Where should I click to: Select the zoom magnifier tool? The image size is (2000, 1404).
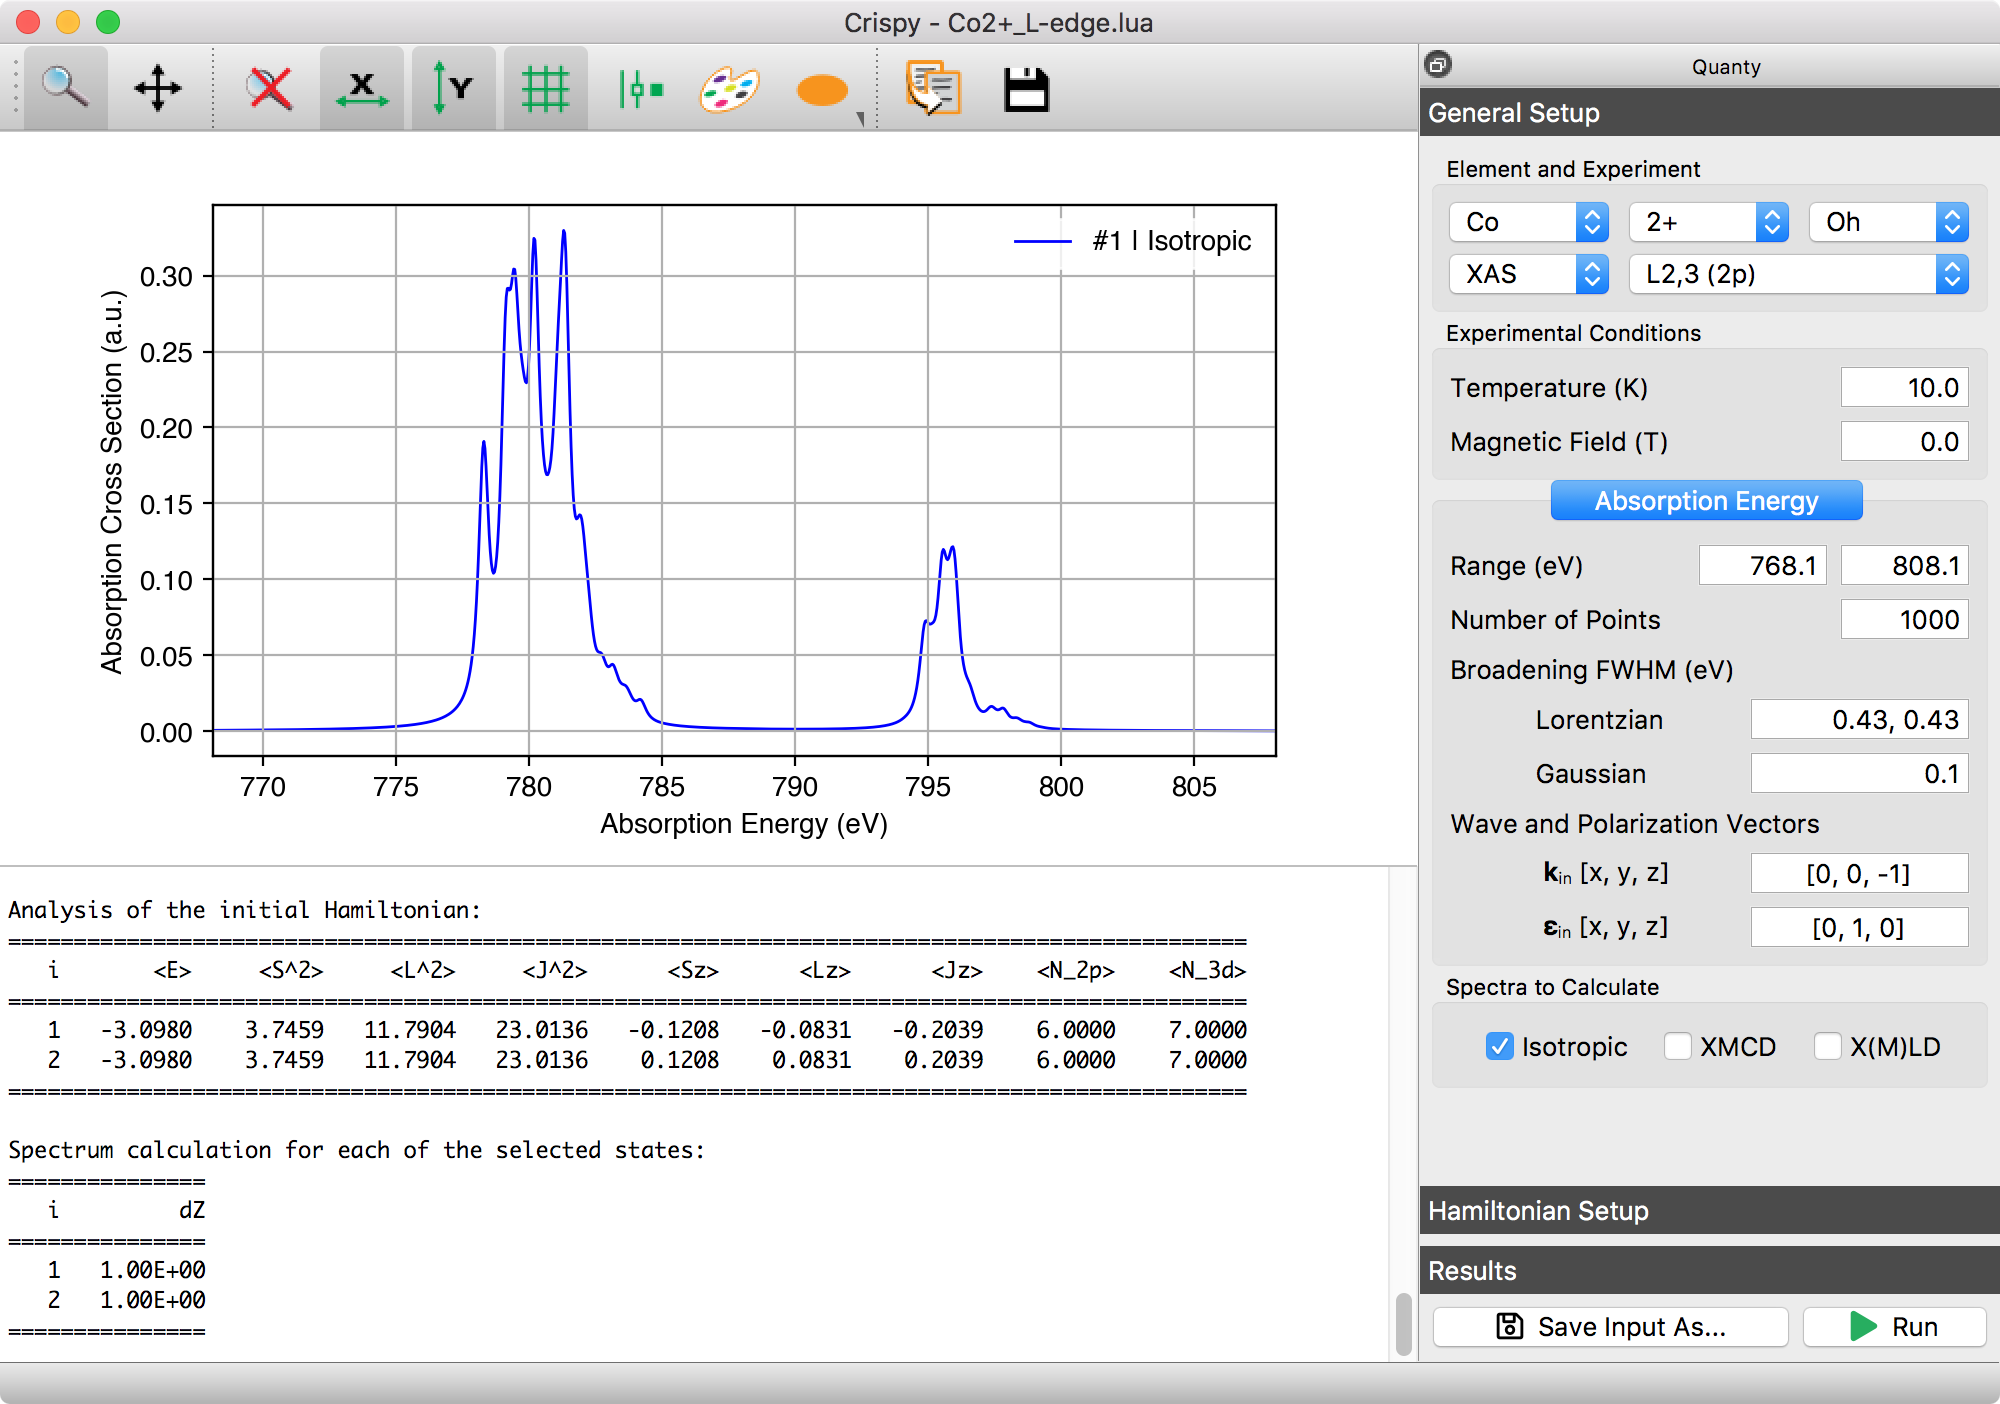tap(65, 89)
